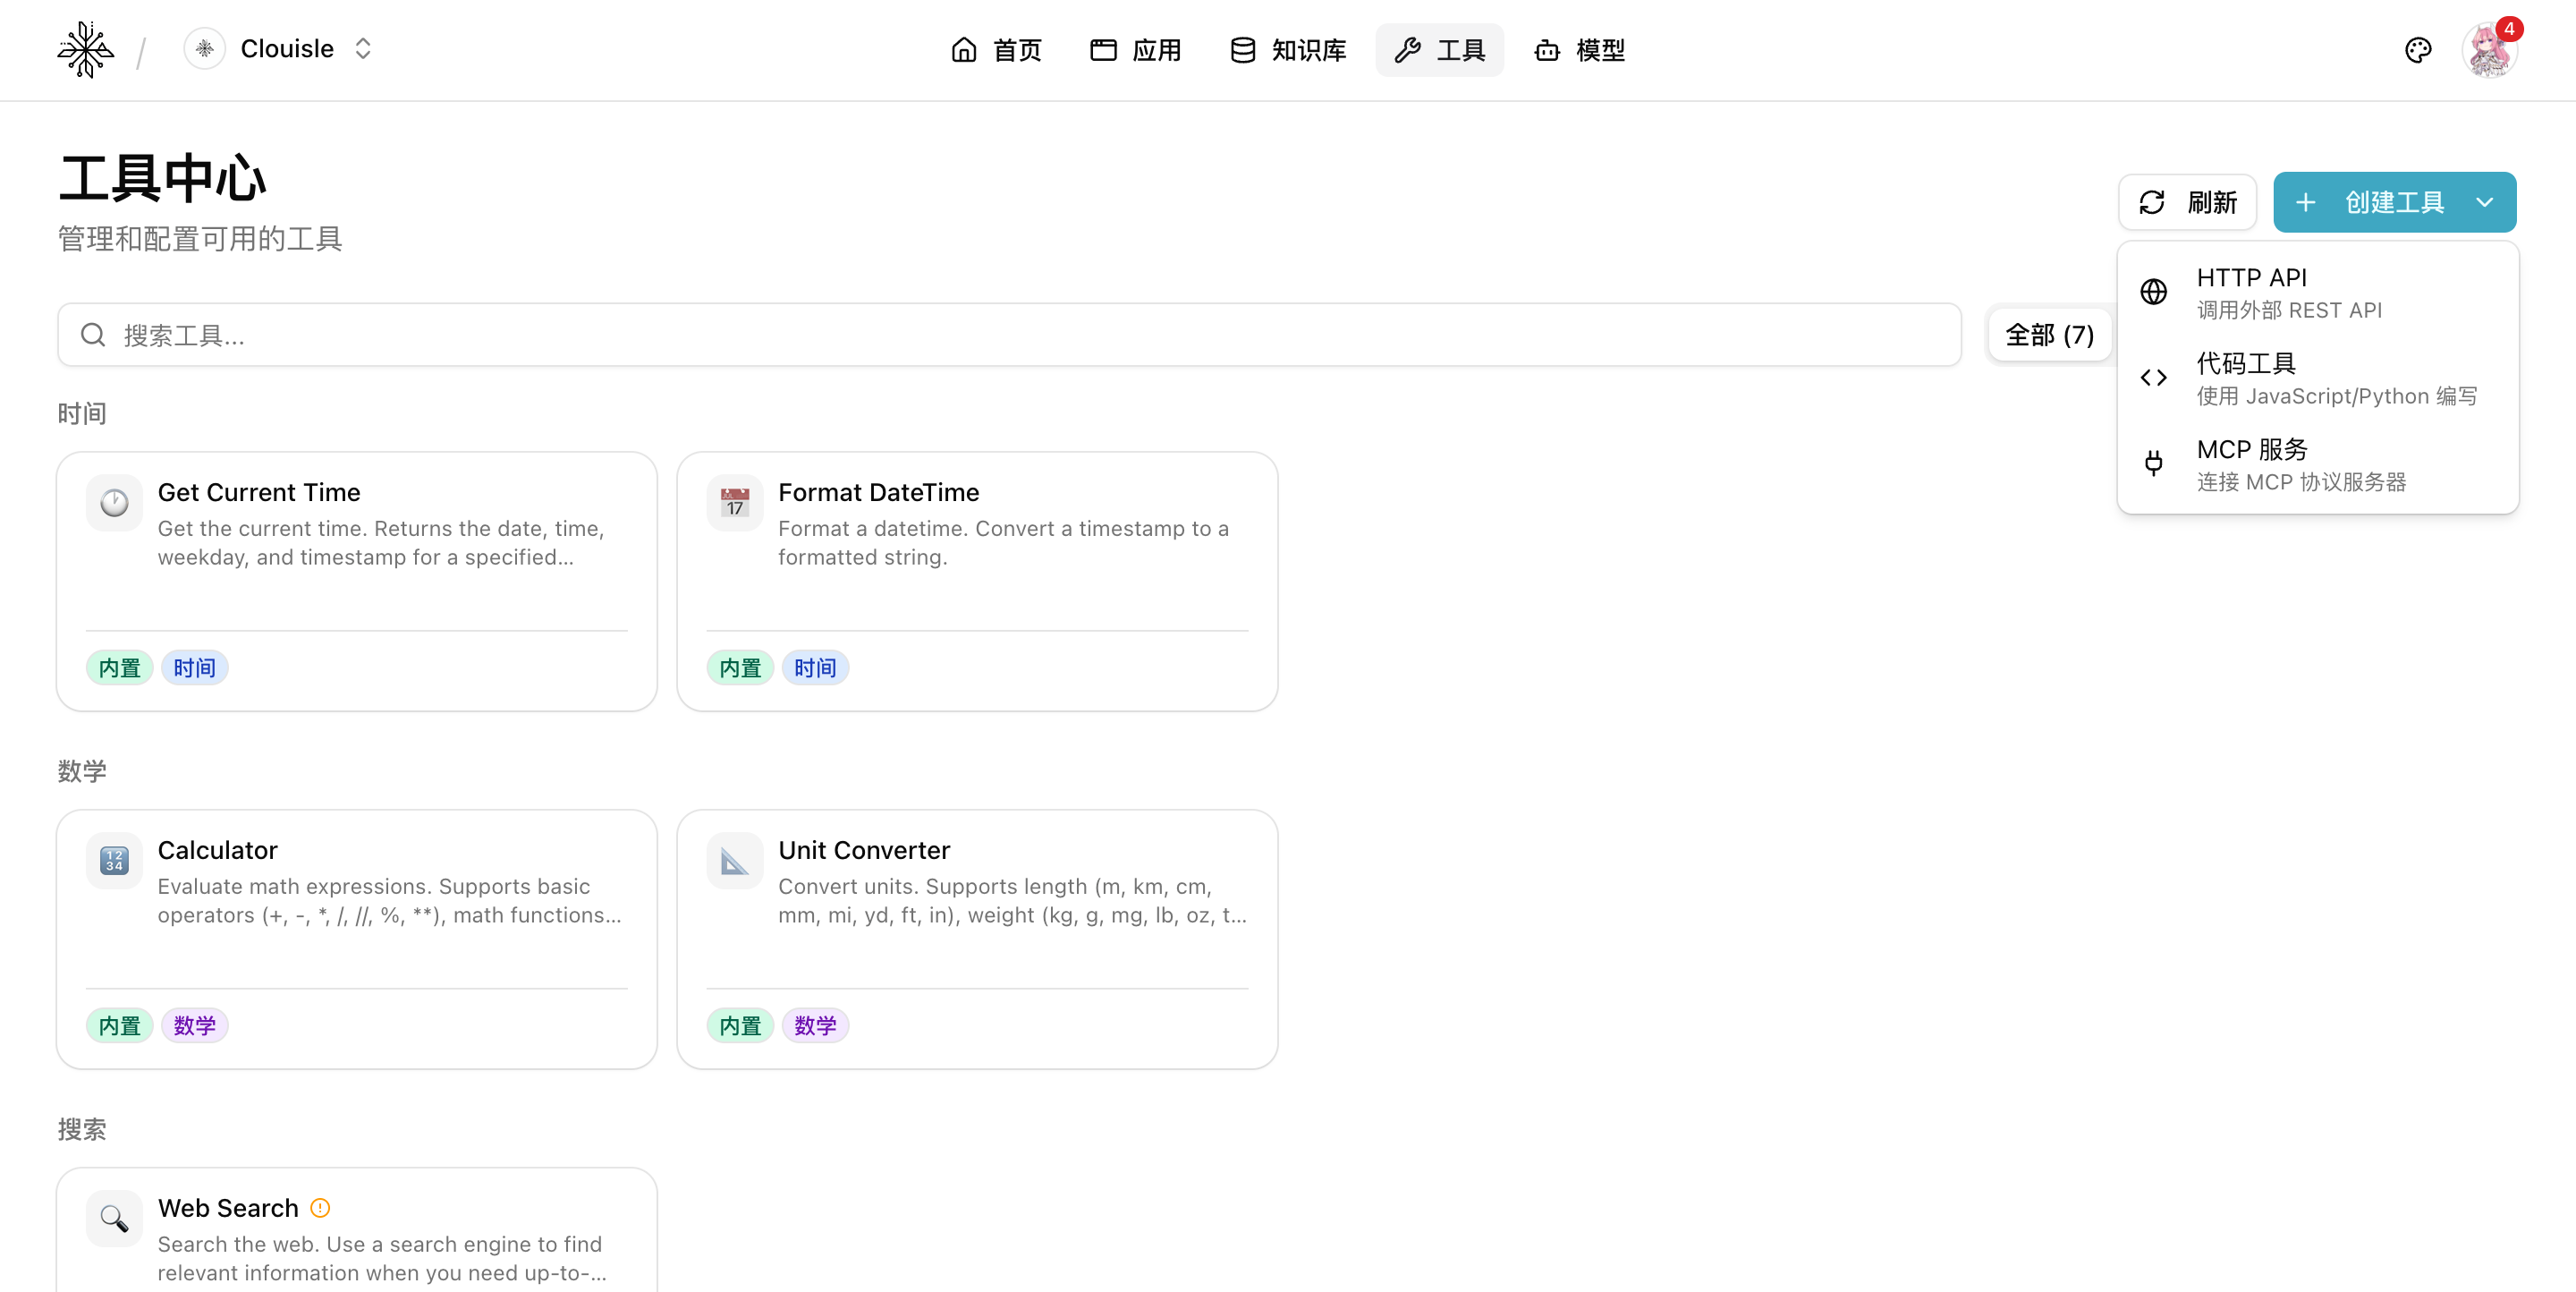
Task: Click the Web Search magnifier icon
Action: (114, 1218)
